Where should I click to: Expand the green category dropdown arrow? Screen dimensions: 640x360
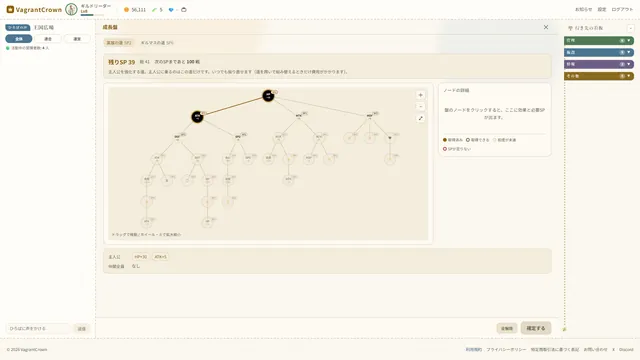coord(629,40)
